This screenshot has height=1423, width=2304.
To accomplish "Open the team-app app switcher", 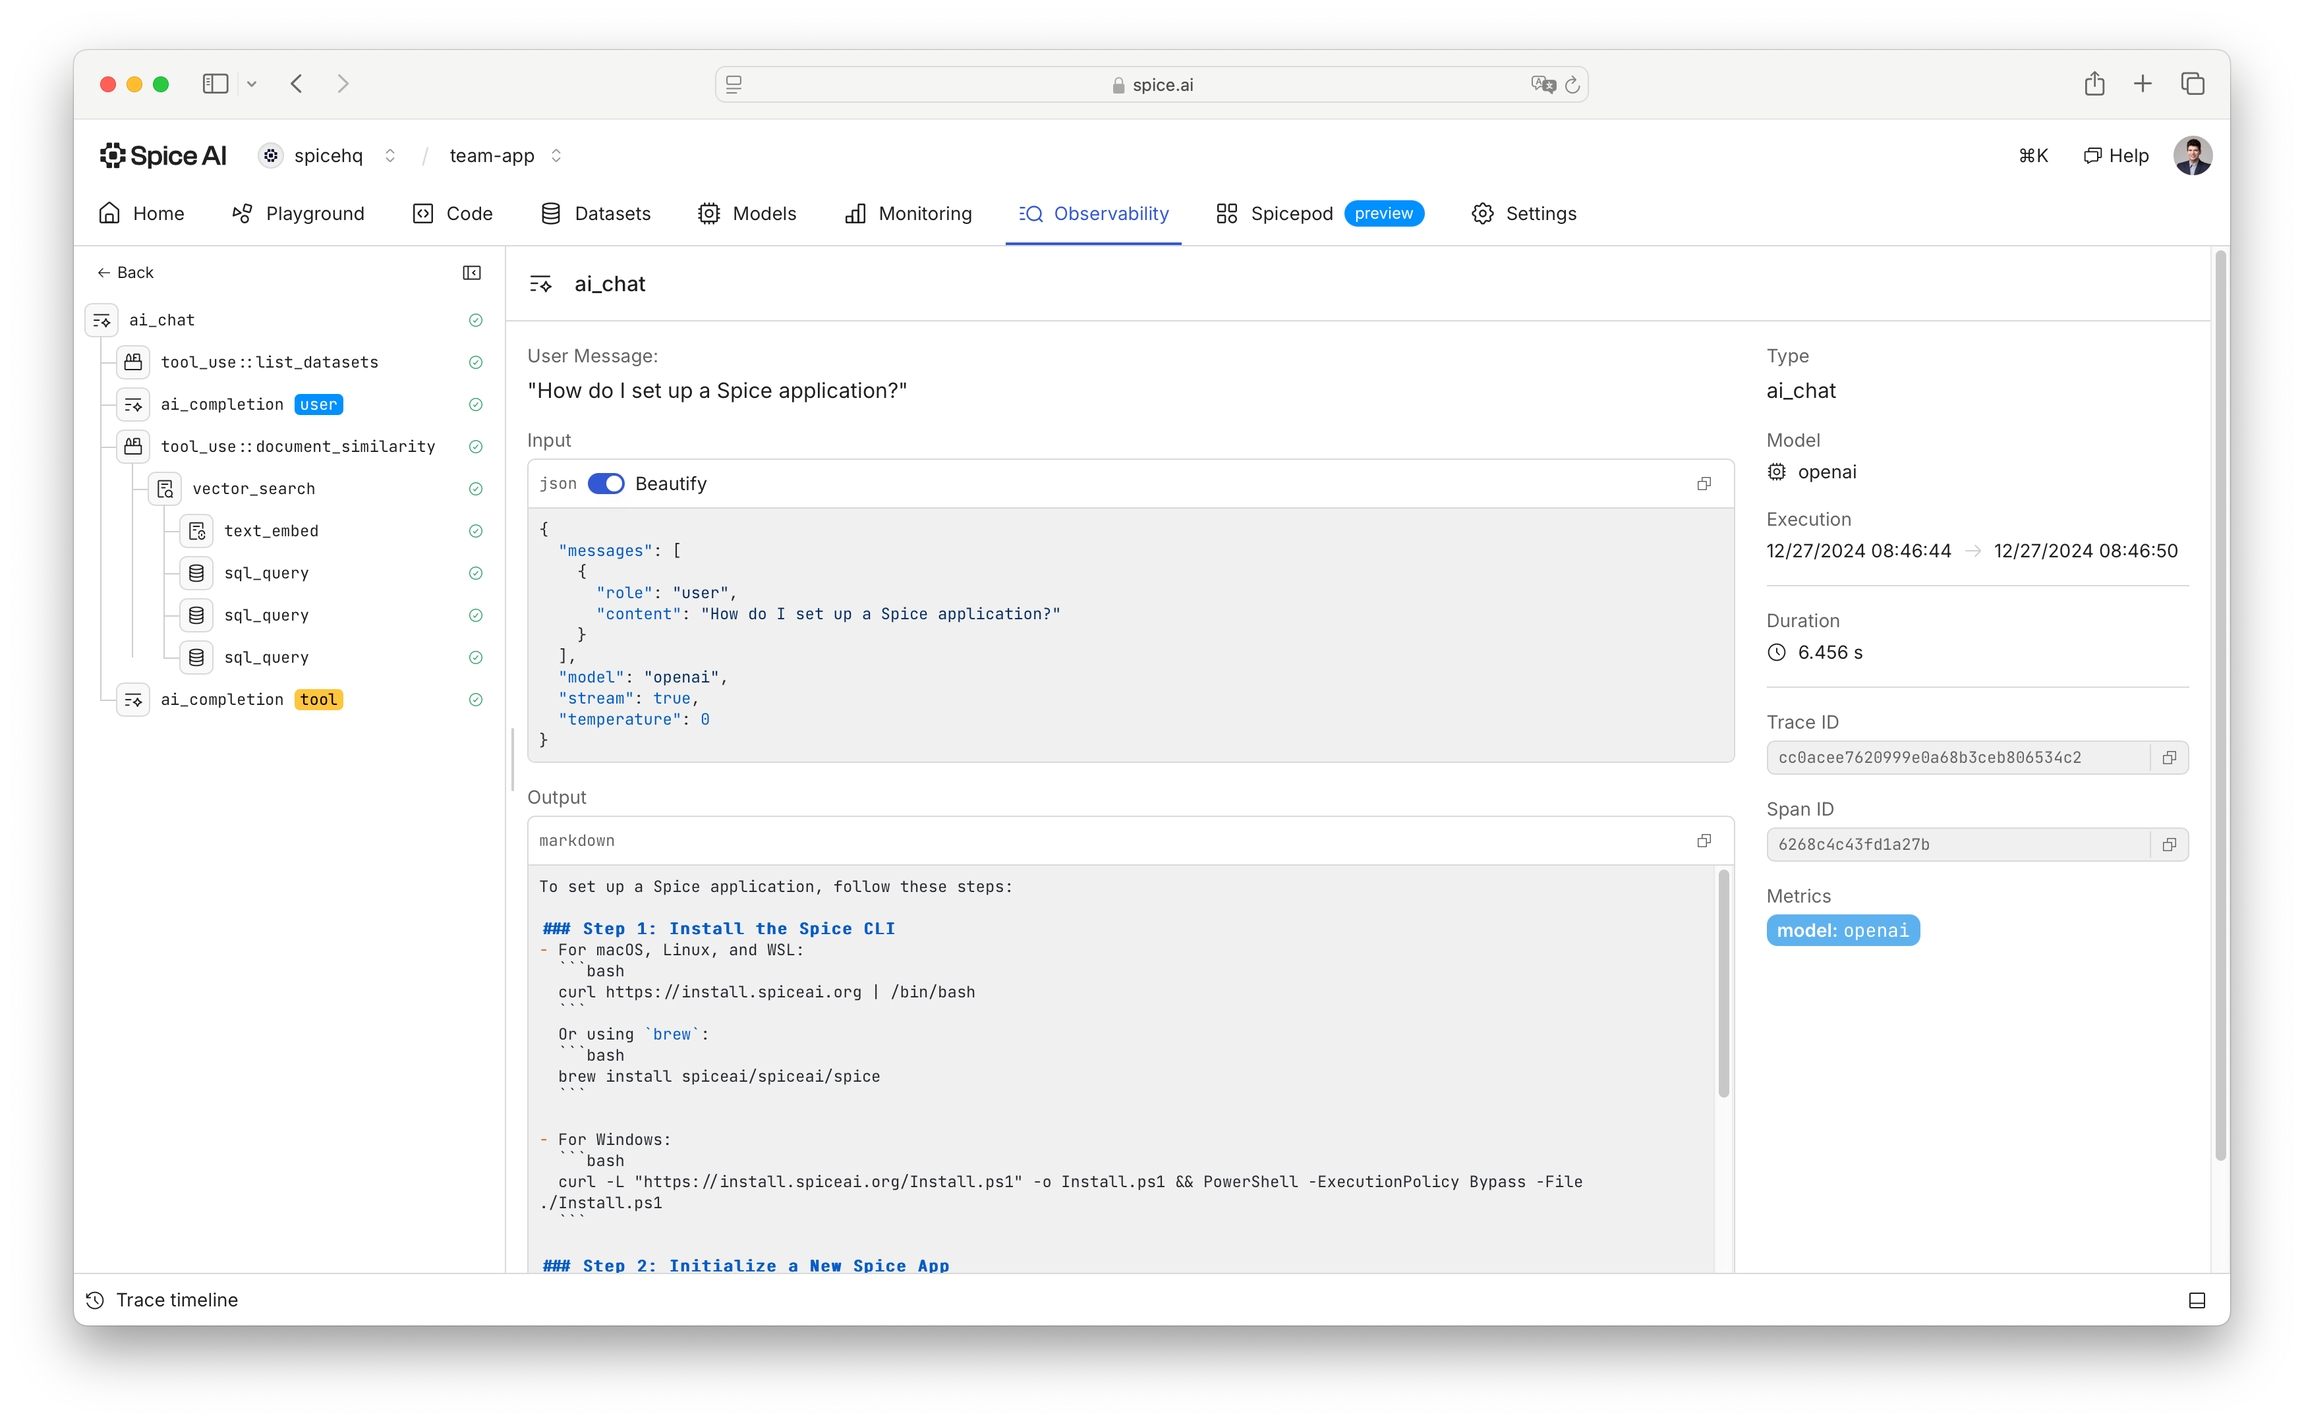I will (x=557, y=156).
